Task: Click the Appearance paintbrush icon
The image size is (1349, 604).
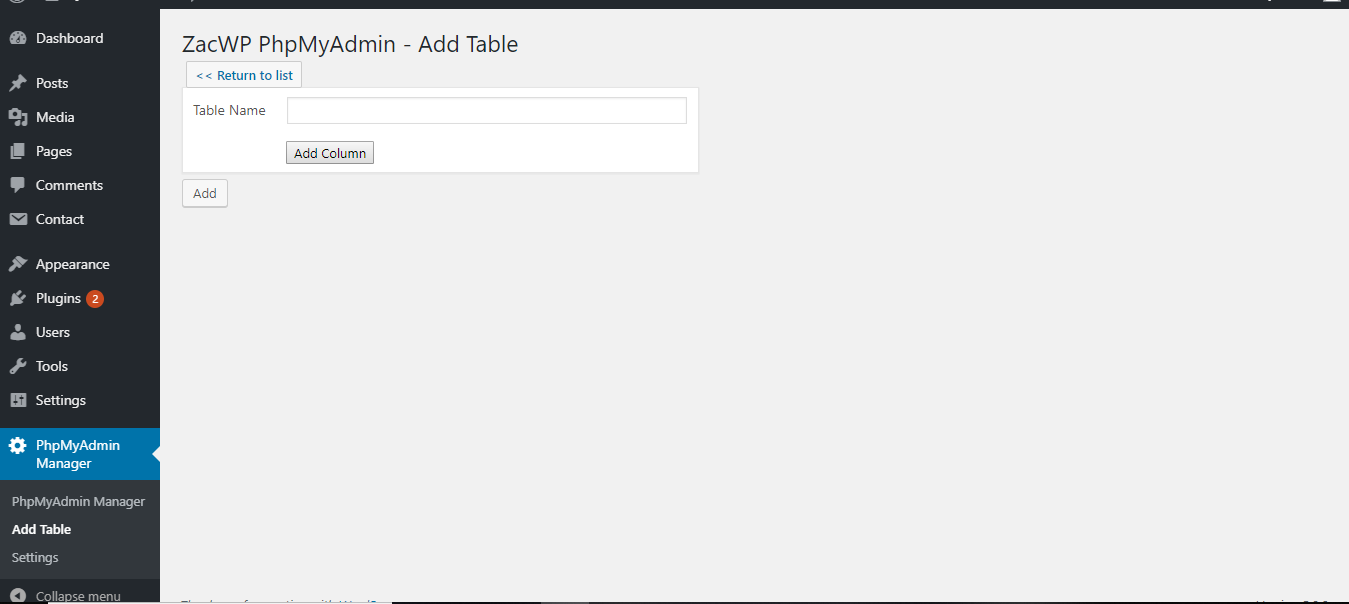Action: [17, 264]
